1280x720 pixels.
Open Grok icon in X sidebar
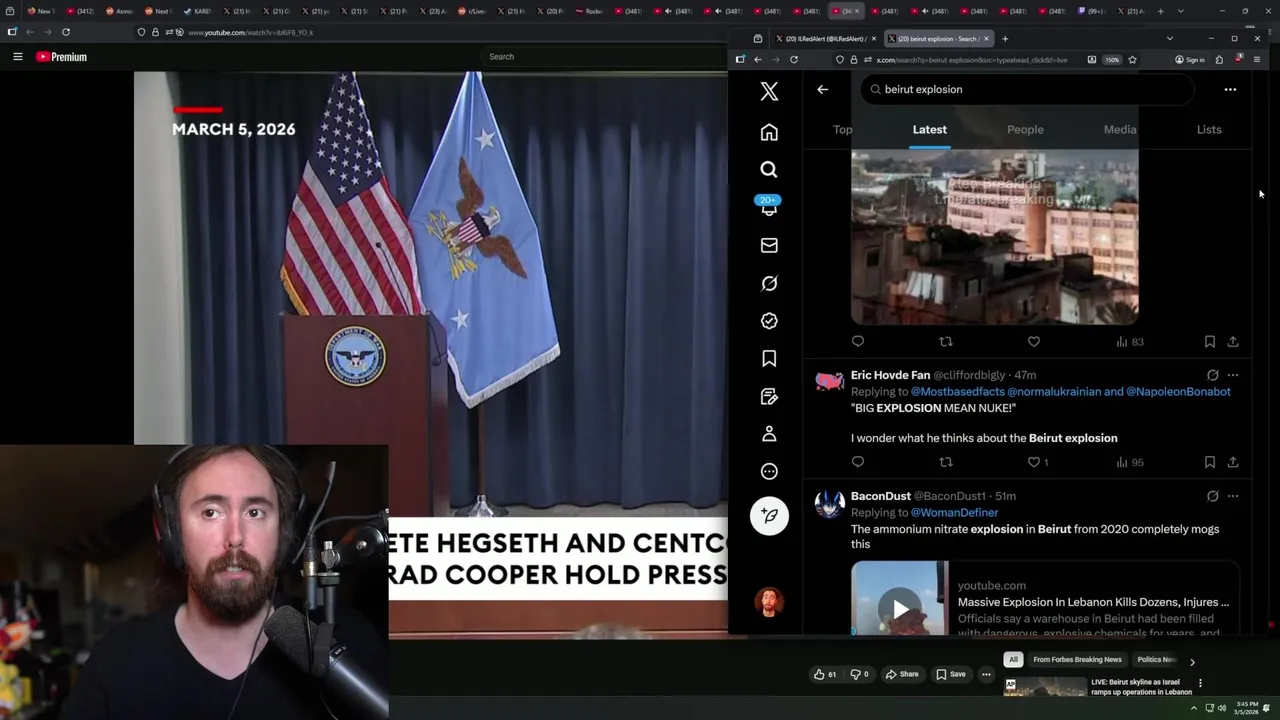pos(769,284)
